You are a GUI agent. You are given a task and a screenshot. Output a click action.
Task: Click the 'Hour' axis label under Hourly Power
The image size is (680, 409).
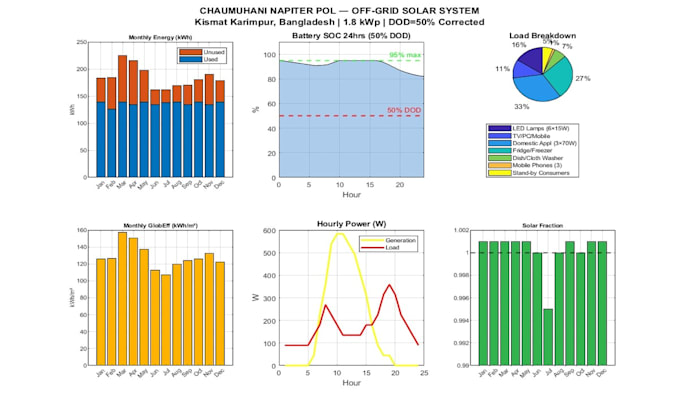pyautogui.click(x=351, y=383)
